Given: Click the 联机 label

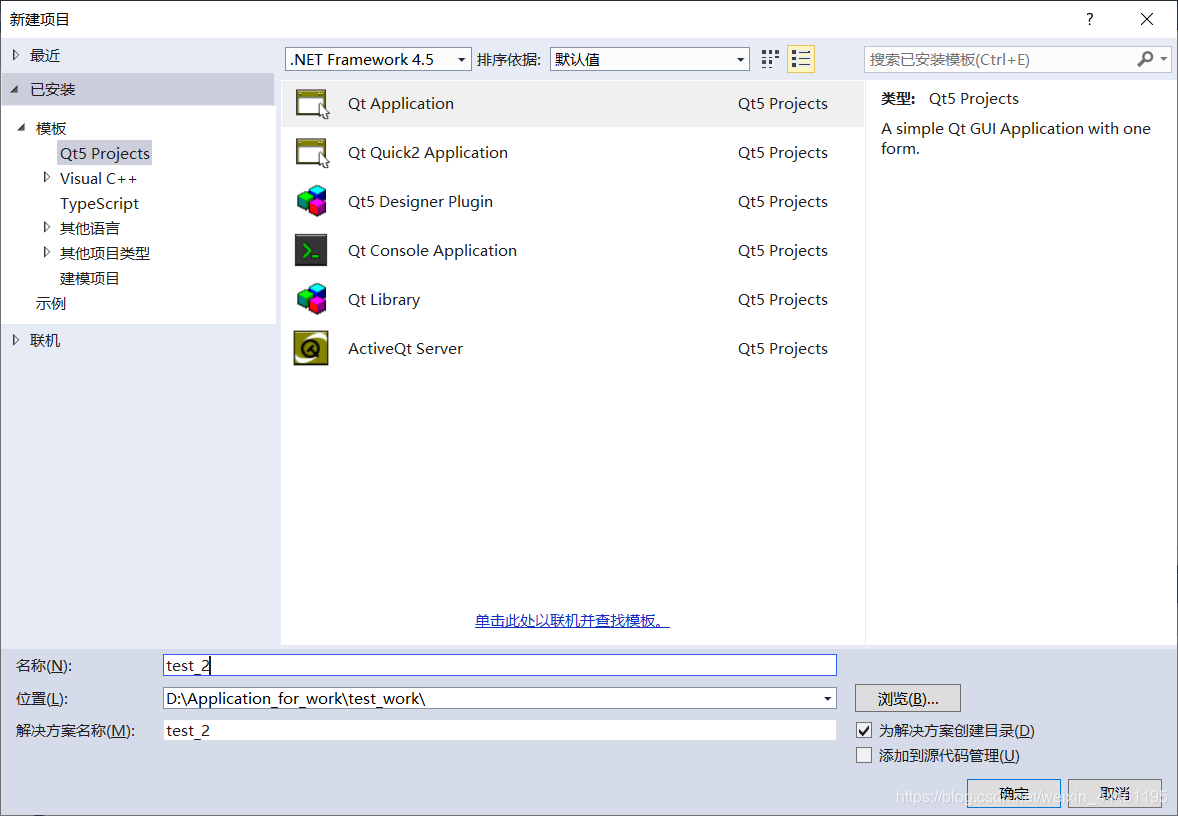Looking at the screenshot, I should coord(45,340).
